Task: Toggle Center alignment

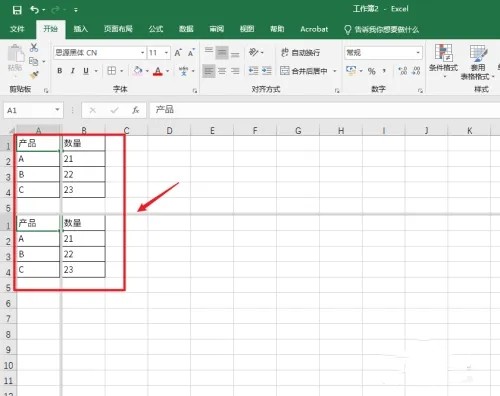Action: coord(222,71)
